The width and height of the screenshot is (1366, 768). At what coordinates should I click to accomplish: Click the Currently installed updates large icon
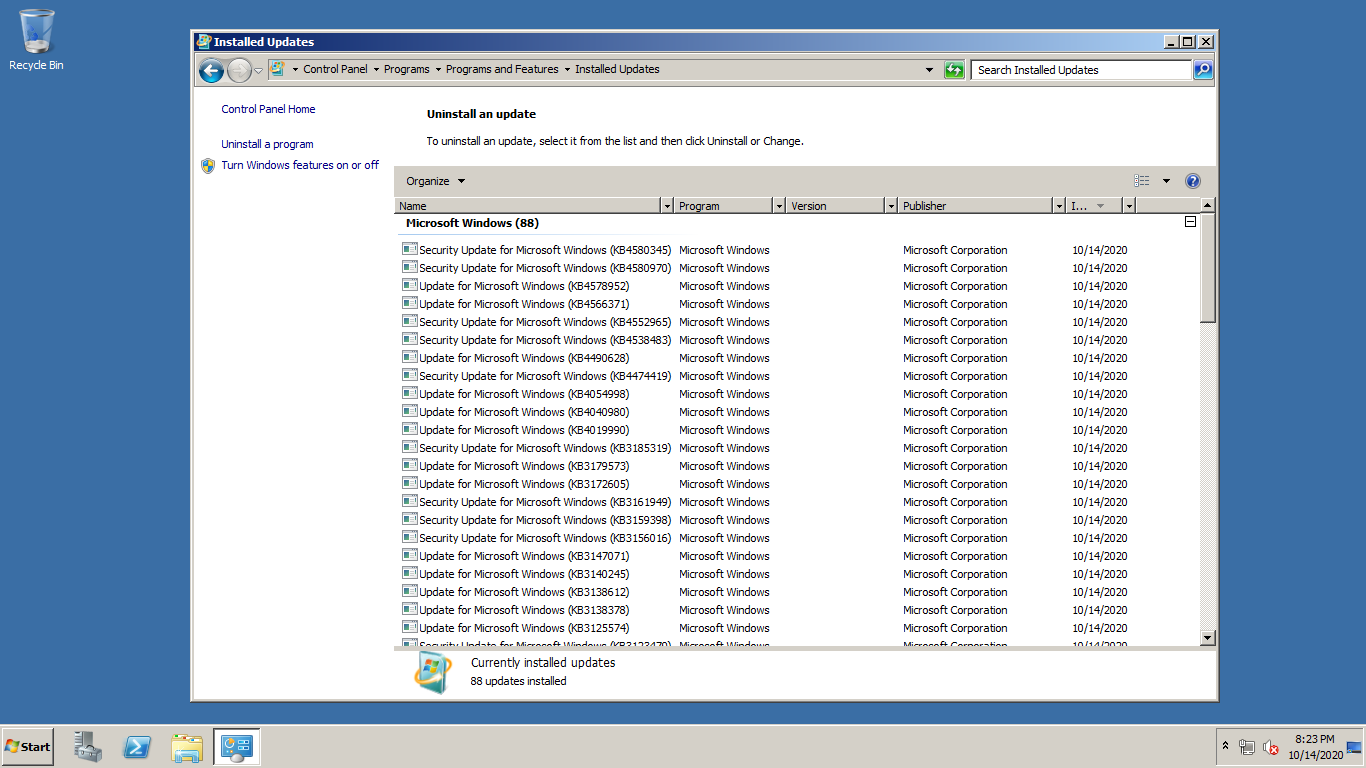click(433, 673)
